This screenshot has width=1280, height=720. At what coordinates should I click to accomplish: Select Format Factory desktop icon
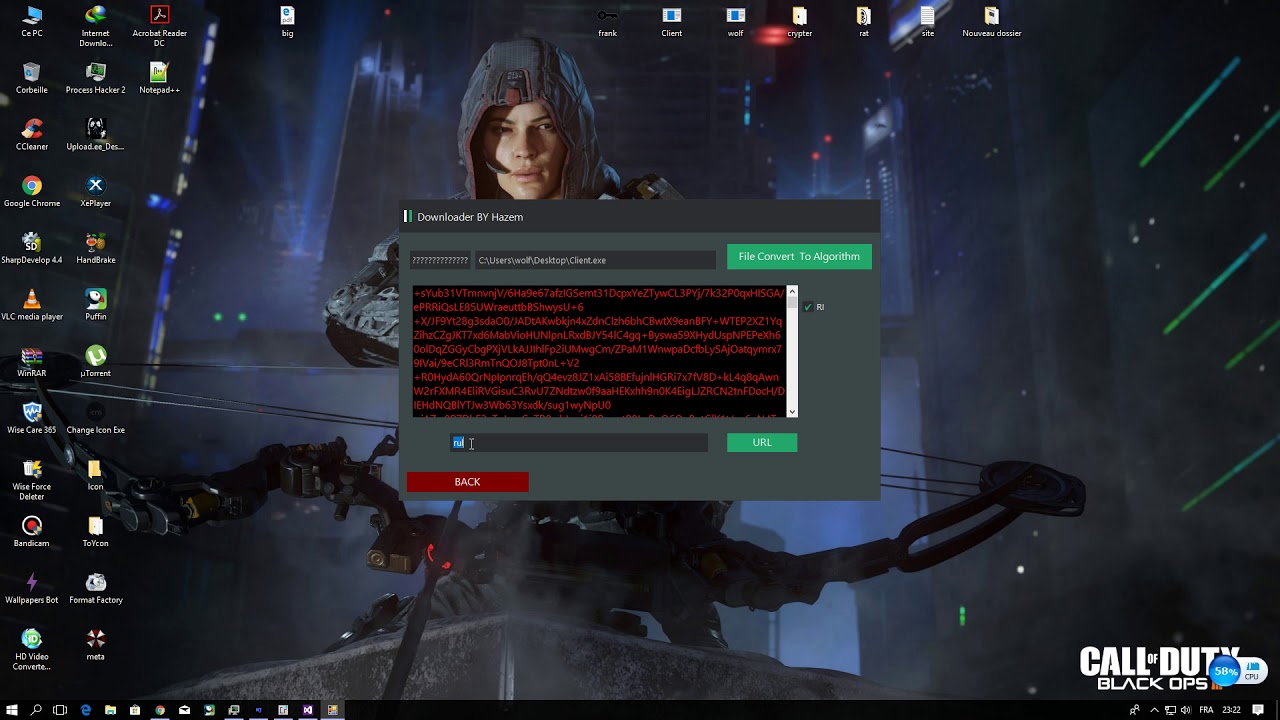96,589
